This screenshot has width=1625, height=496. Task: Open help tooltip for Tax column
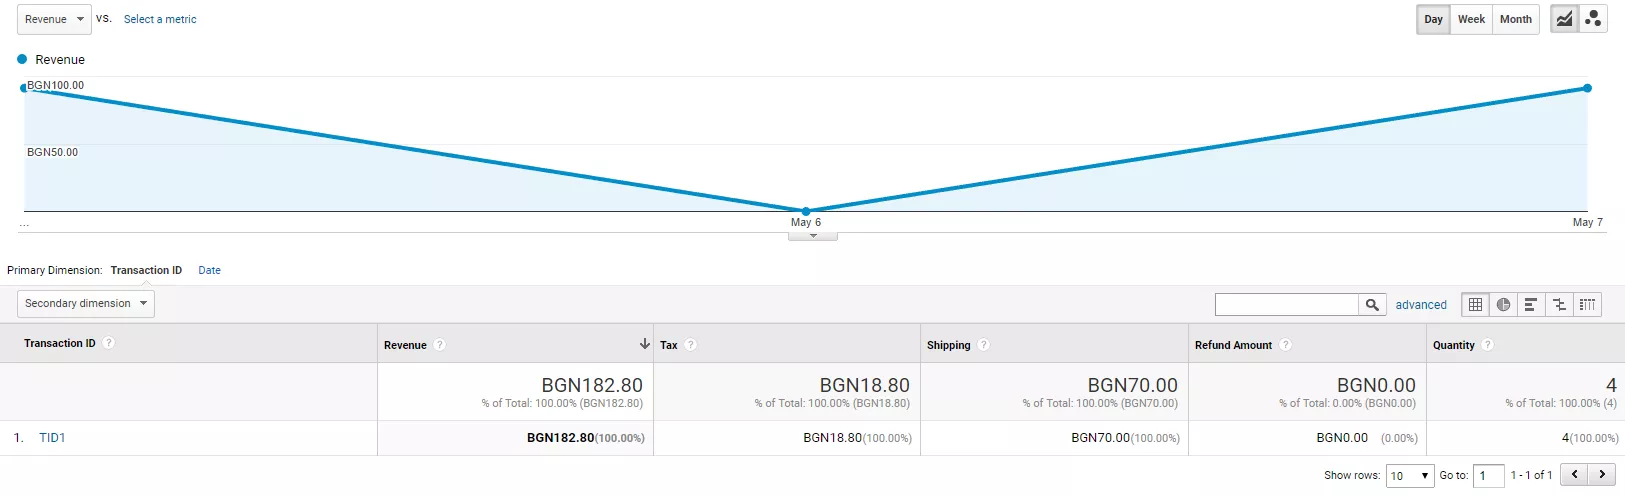pyautogui.click(x=691, y=345)
